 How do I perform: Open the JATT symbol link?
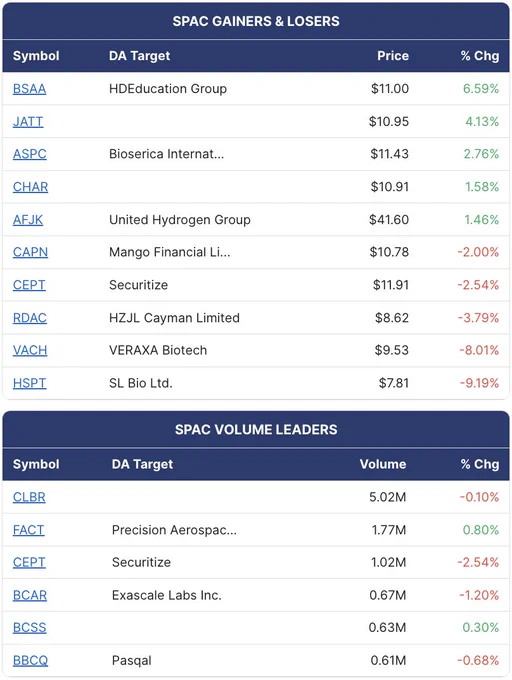(x=28, y=122)
